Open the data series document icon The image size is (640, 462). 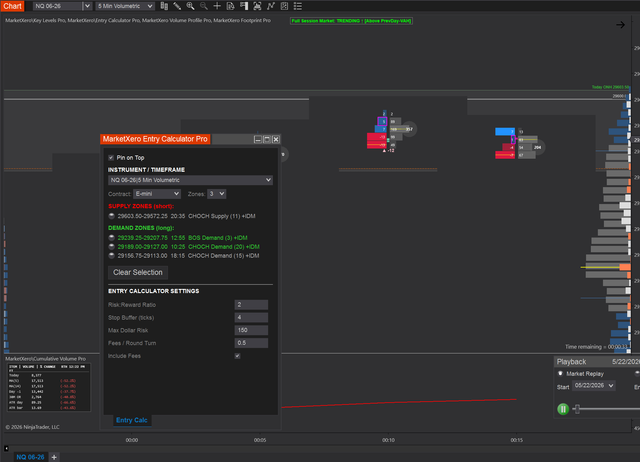(231, 6)
